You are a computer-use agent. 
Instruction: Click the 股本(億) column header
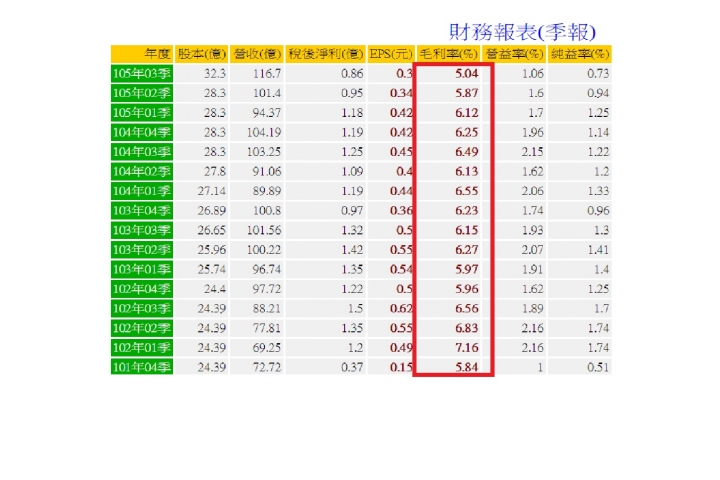(x=202, y=54)
